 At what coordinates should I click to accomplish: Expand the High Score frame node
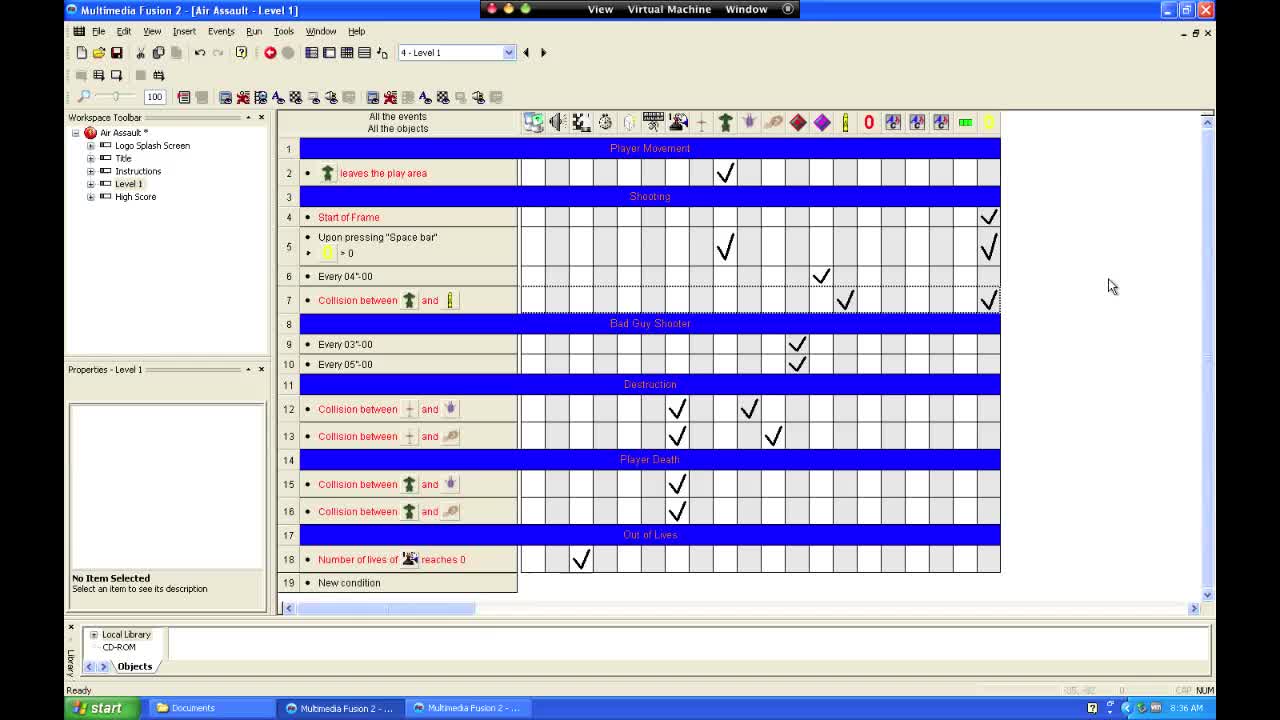click(91, 197)
